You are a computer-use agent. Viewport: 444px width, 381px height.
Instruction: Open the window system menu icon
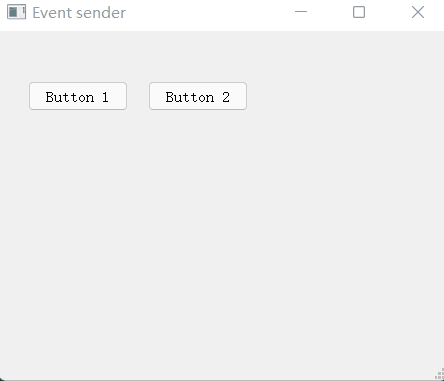[x=16, y=12]
